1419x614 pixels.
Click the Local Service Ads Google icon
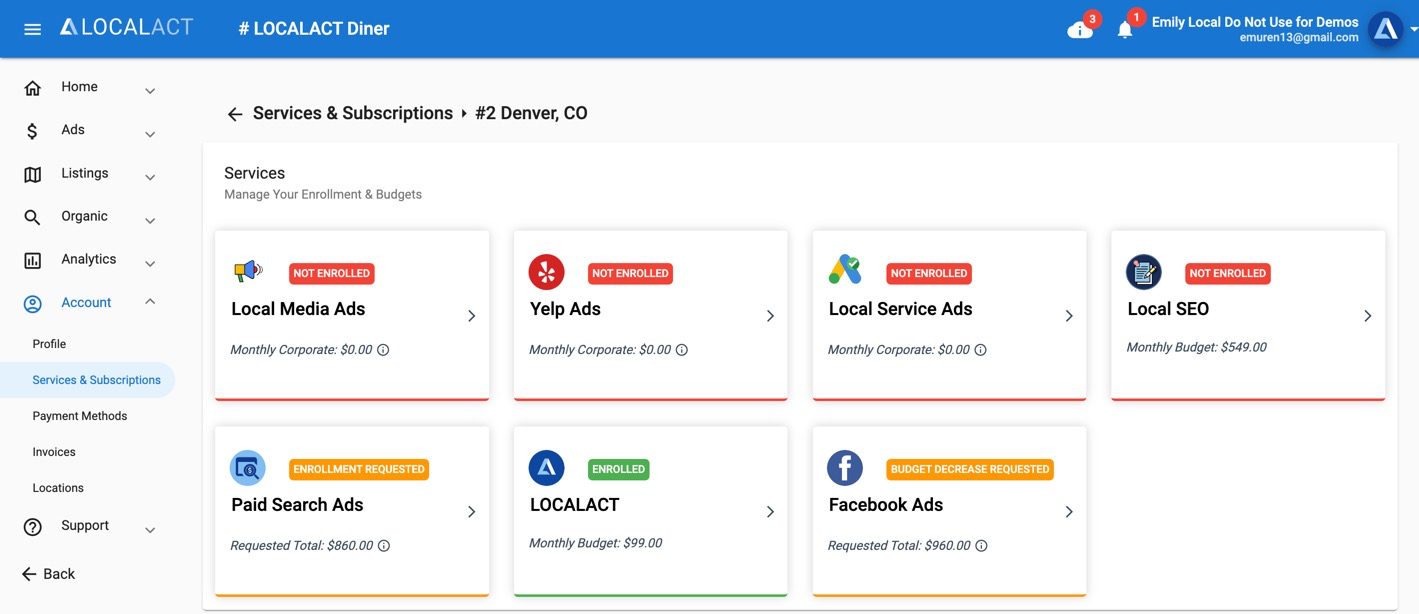(x=845, y=270)
